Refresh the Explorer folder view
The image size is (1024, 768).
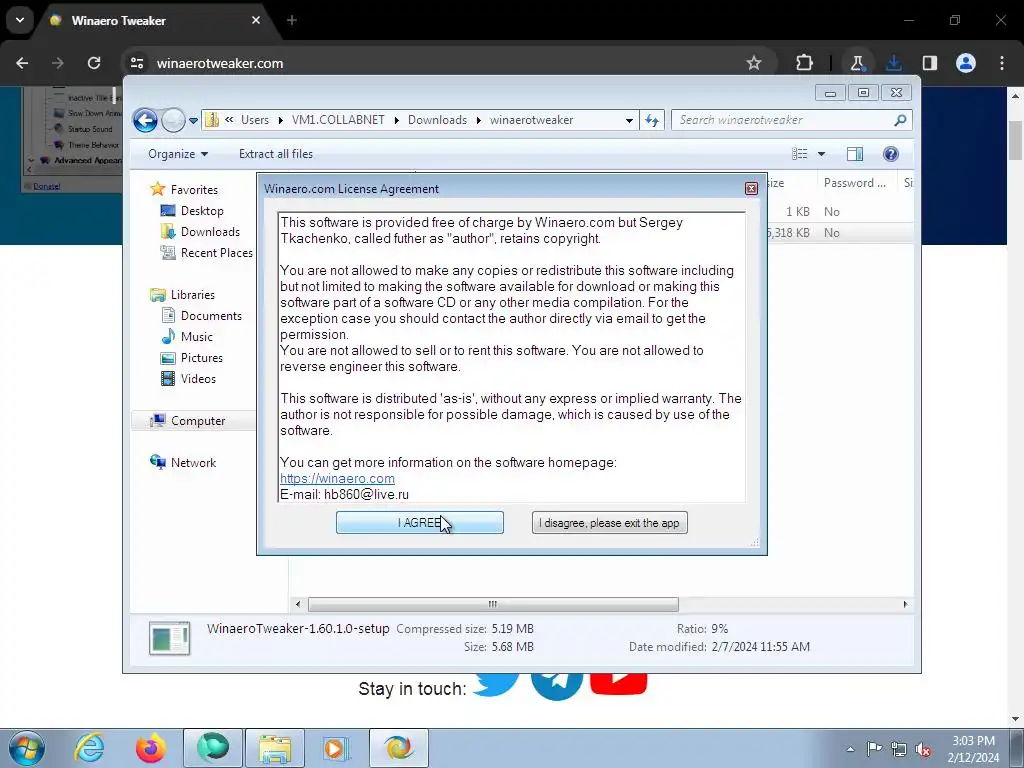click(x=652, y=120)
